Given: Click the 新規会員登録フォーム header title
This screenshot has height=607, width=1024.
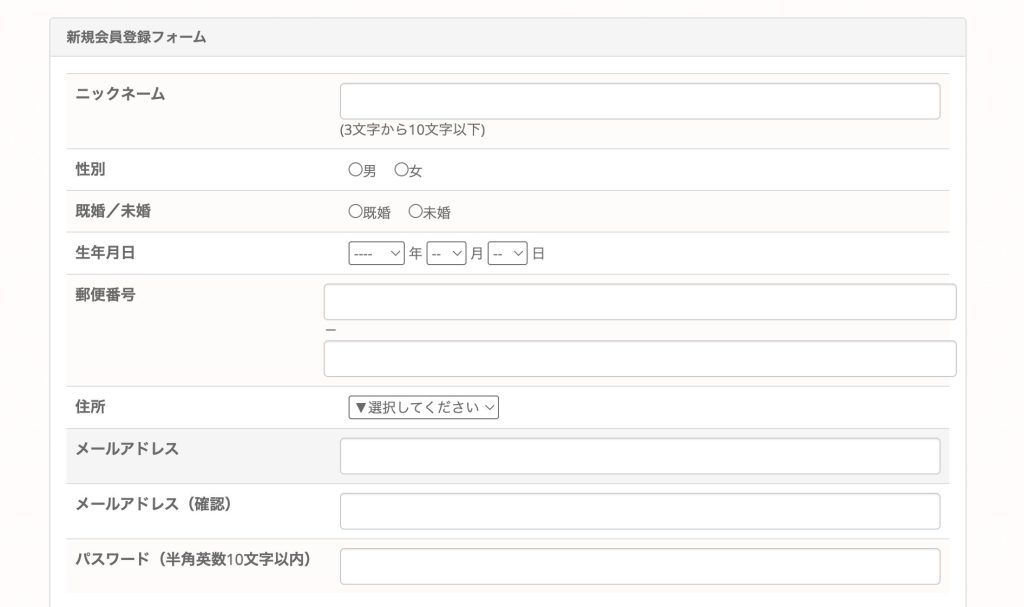Looking at the screenshot, I should [136, 37].
